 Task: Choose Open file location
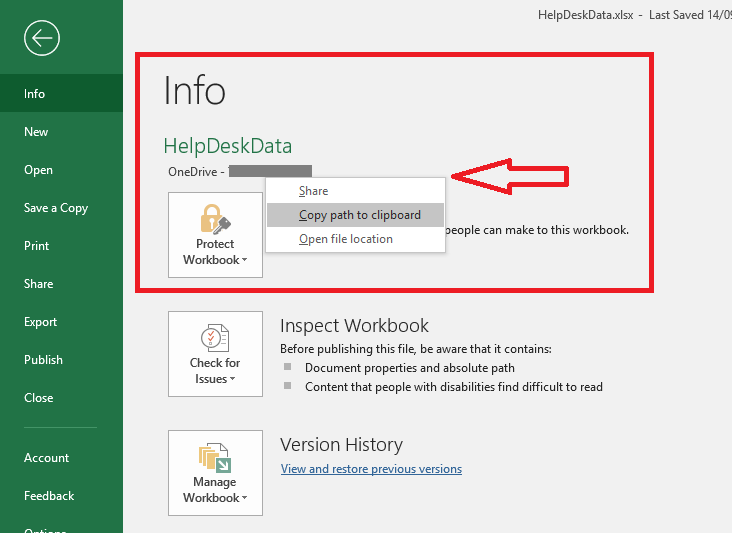point(355,239)
